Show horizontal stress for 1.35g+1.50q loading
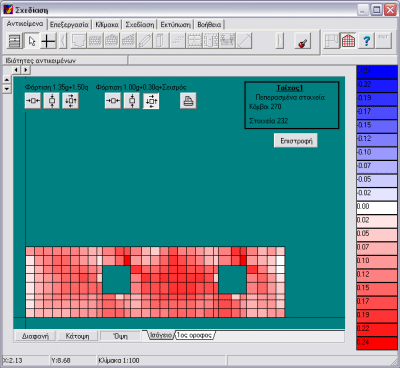The height and width of the screenshot is (368, 400). click(x=33, y=101)
